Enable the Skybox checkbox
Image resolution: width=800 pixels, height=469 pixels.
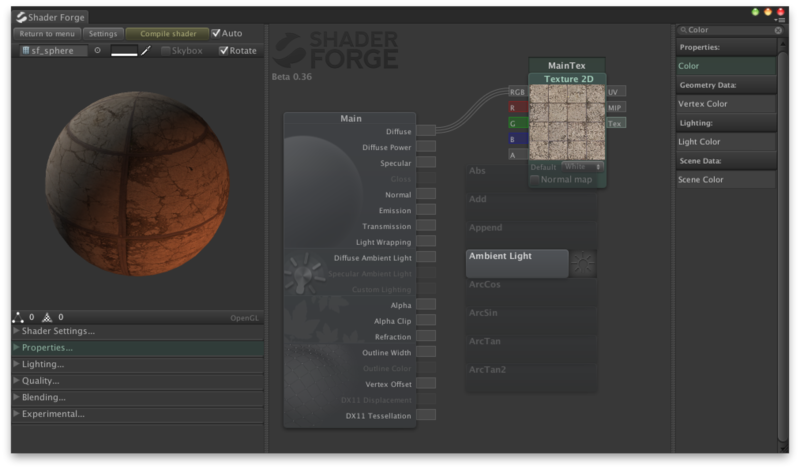pos(165,51)
